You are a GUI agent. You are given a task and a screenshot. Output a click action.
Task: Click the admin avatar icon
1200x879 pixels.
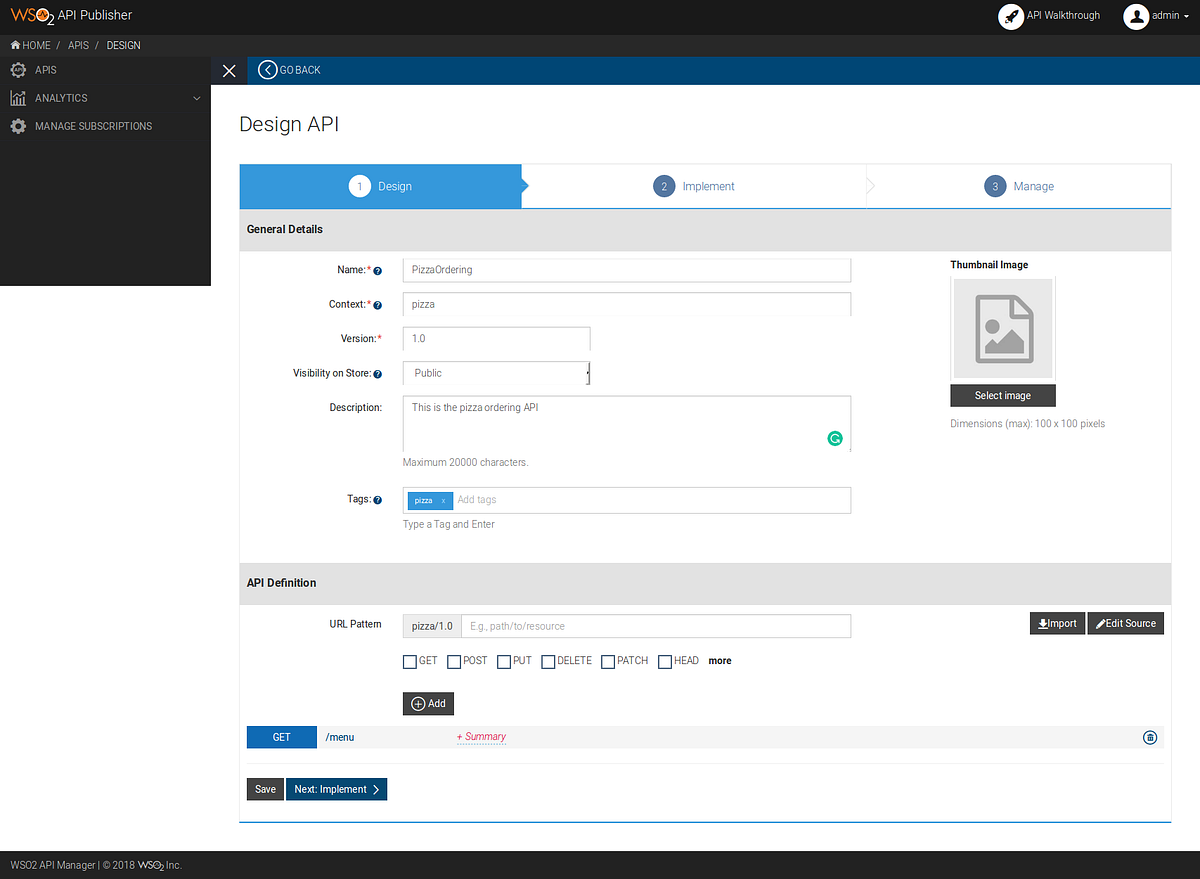(1136, 16)
